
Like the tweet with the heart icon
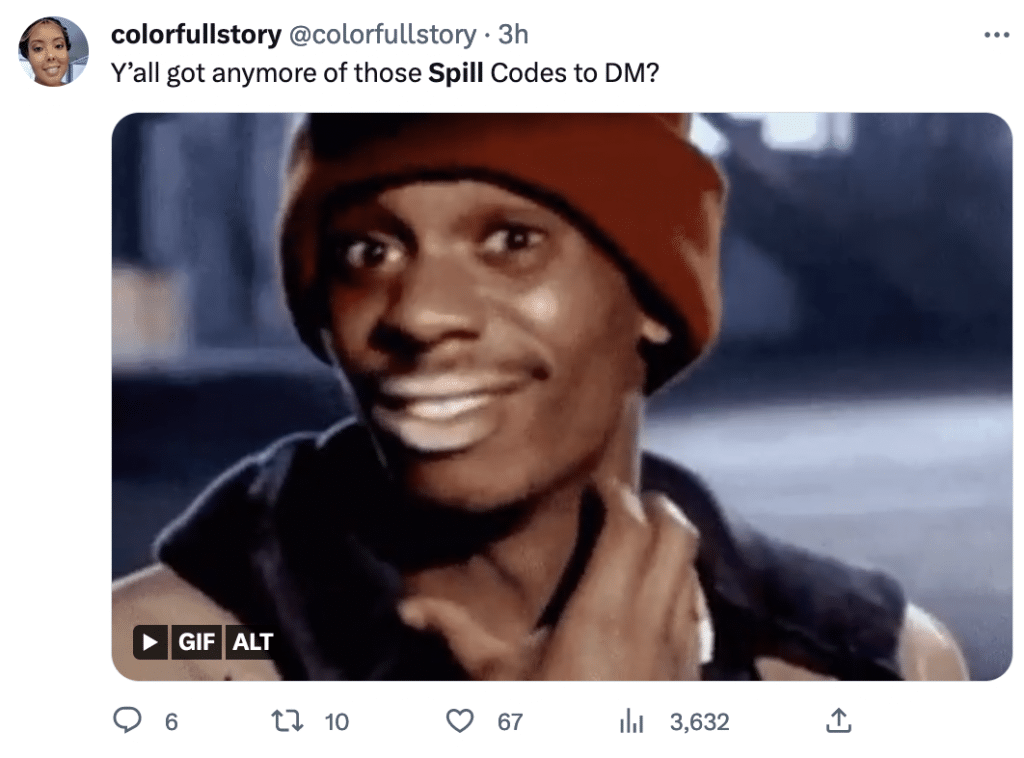point(460,721)
